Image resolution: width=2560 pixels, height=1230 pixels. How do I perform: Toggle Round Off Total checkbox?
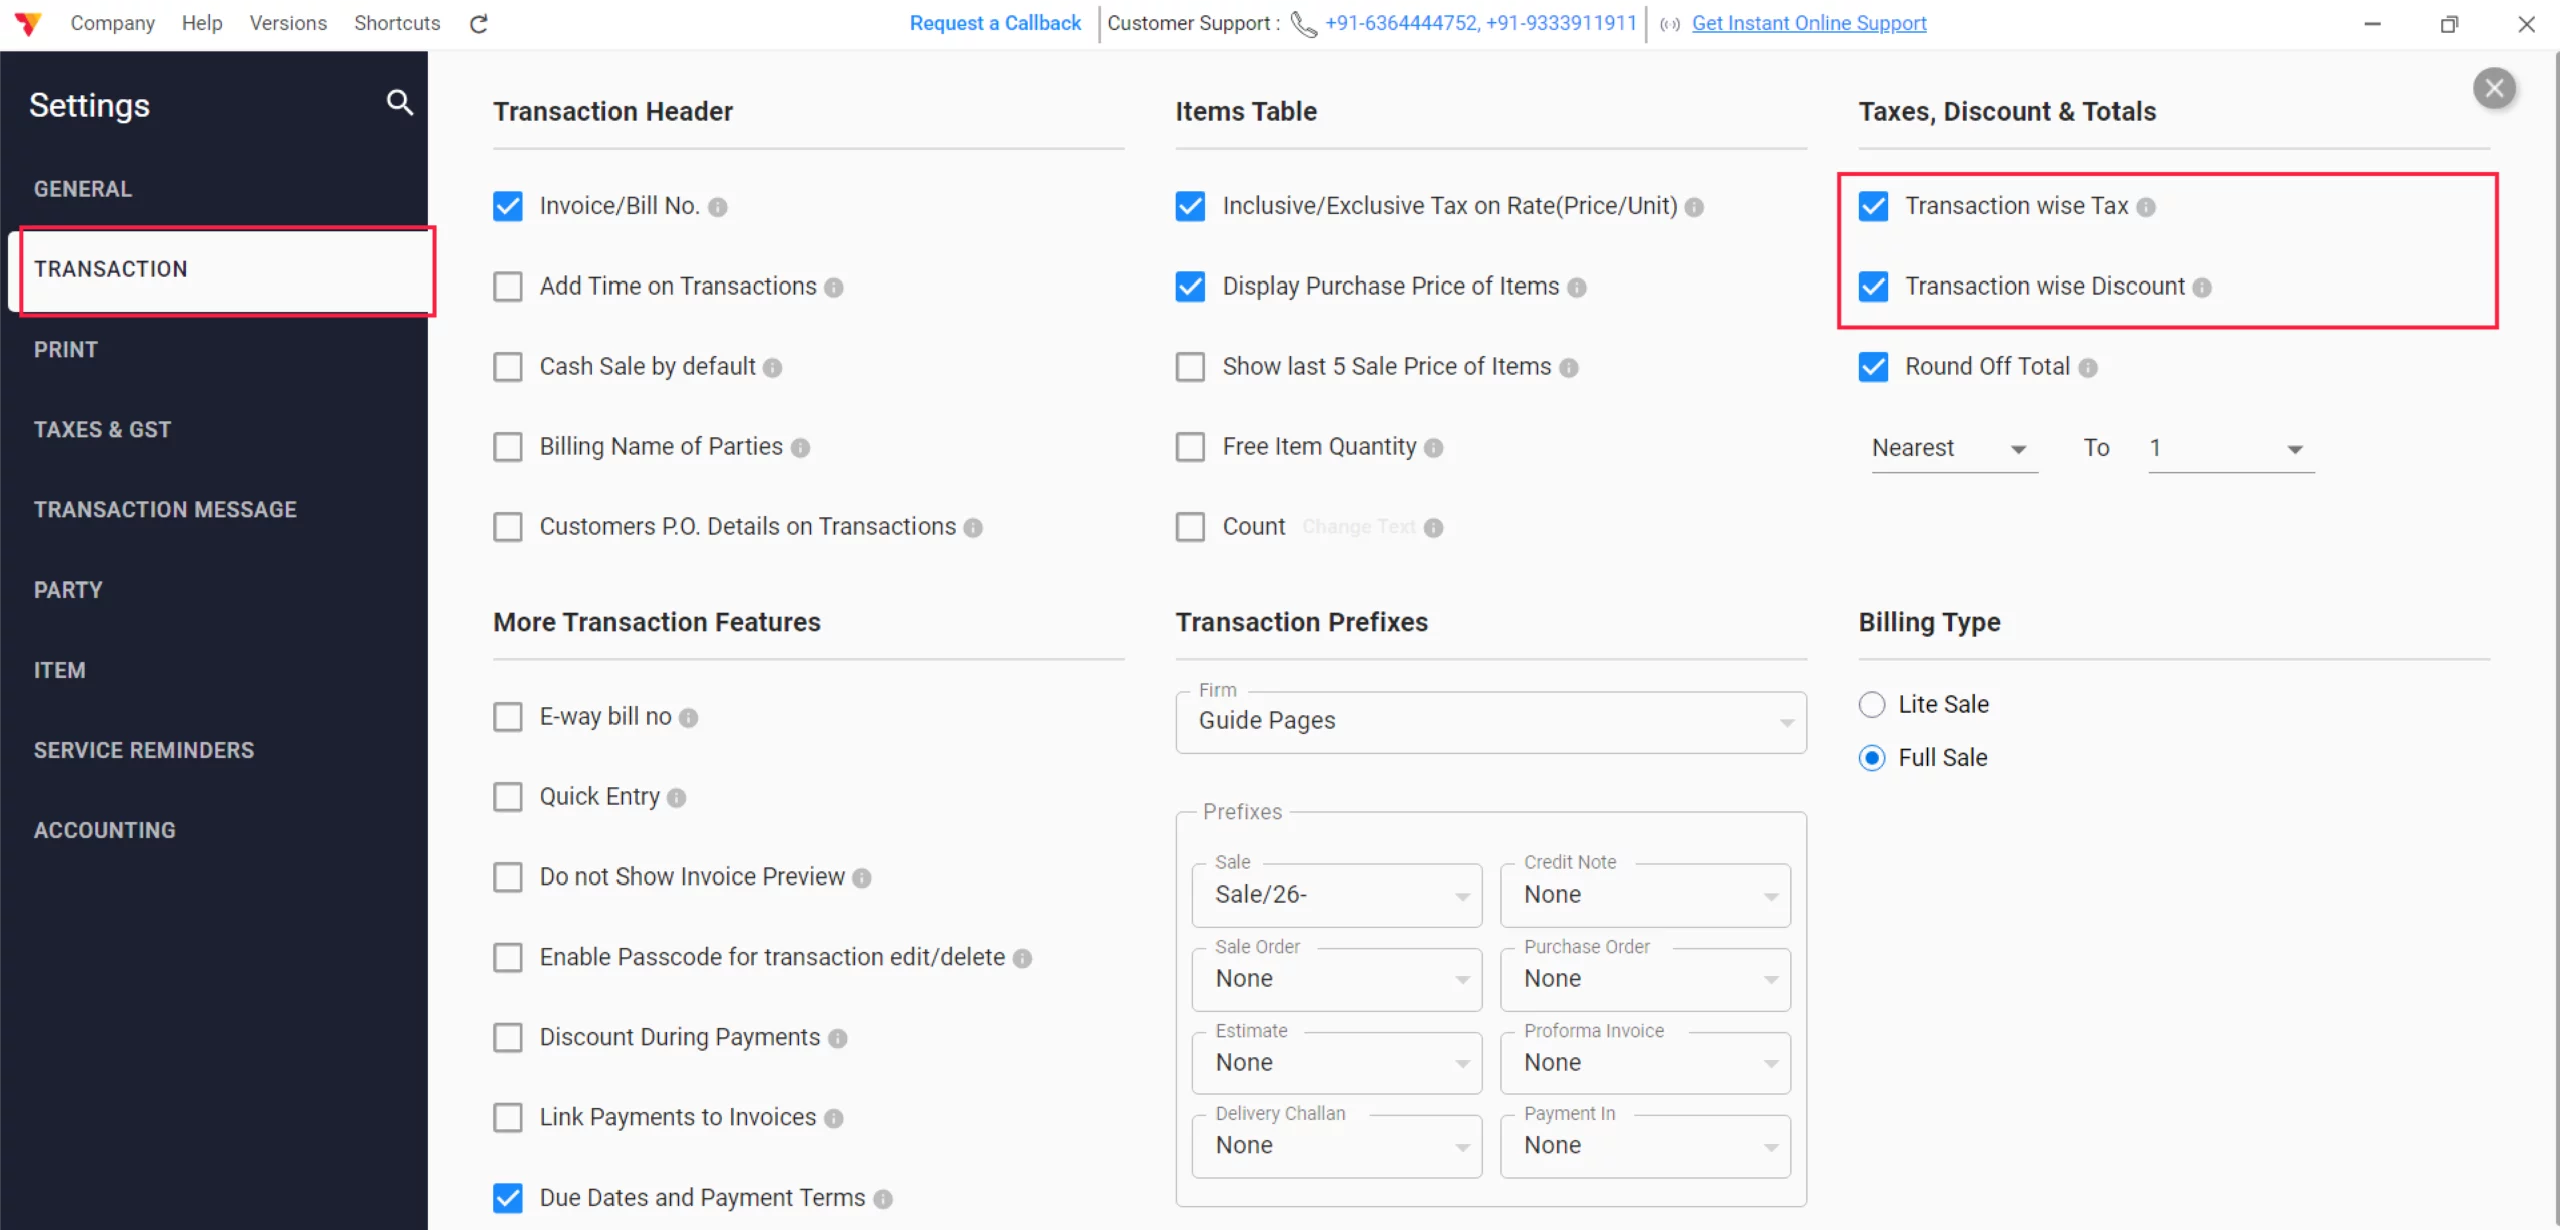[1873, 367]
